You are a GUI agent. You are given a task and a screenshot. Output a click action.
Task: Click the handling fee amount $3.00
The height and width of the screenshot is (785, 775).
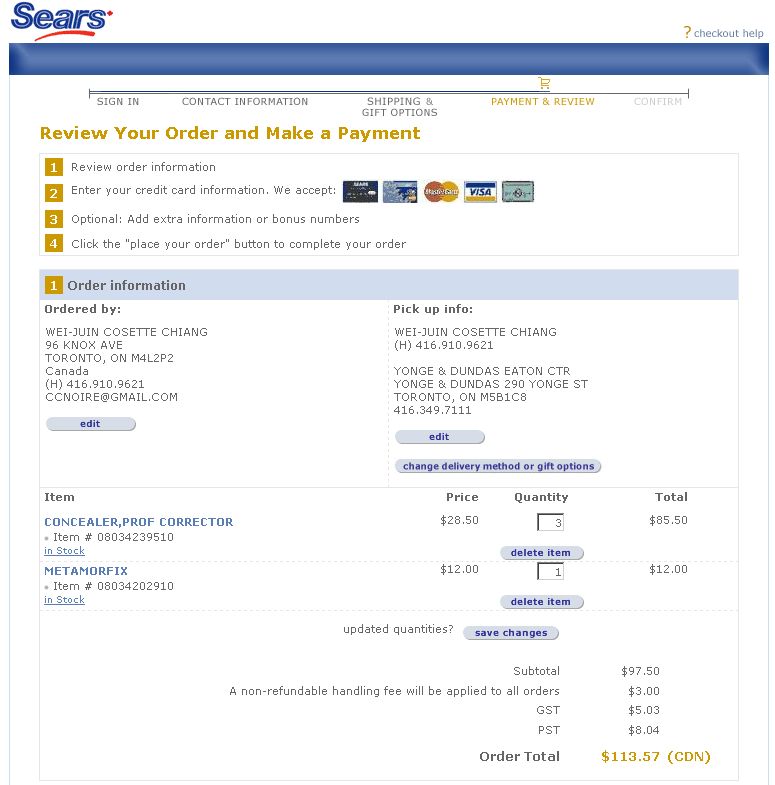pos(644,691)
